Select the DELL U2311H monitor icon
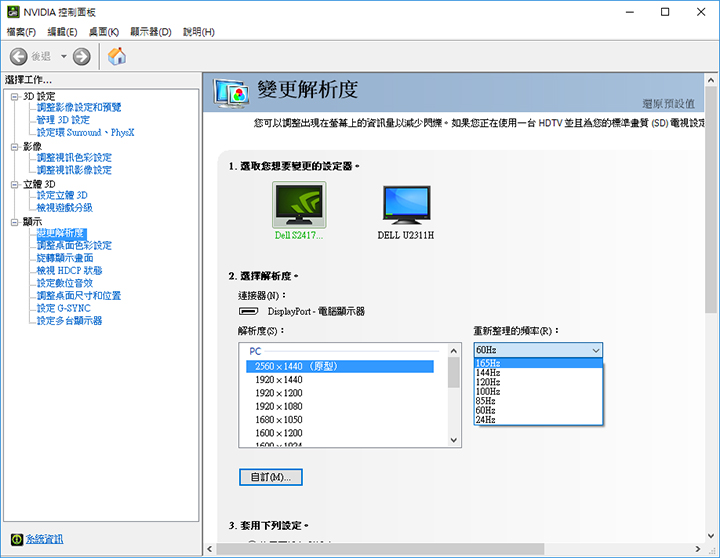Image resolution: width=720 pixels, height=558 pixels. point(406,204)
